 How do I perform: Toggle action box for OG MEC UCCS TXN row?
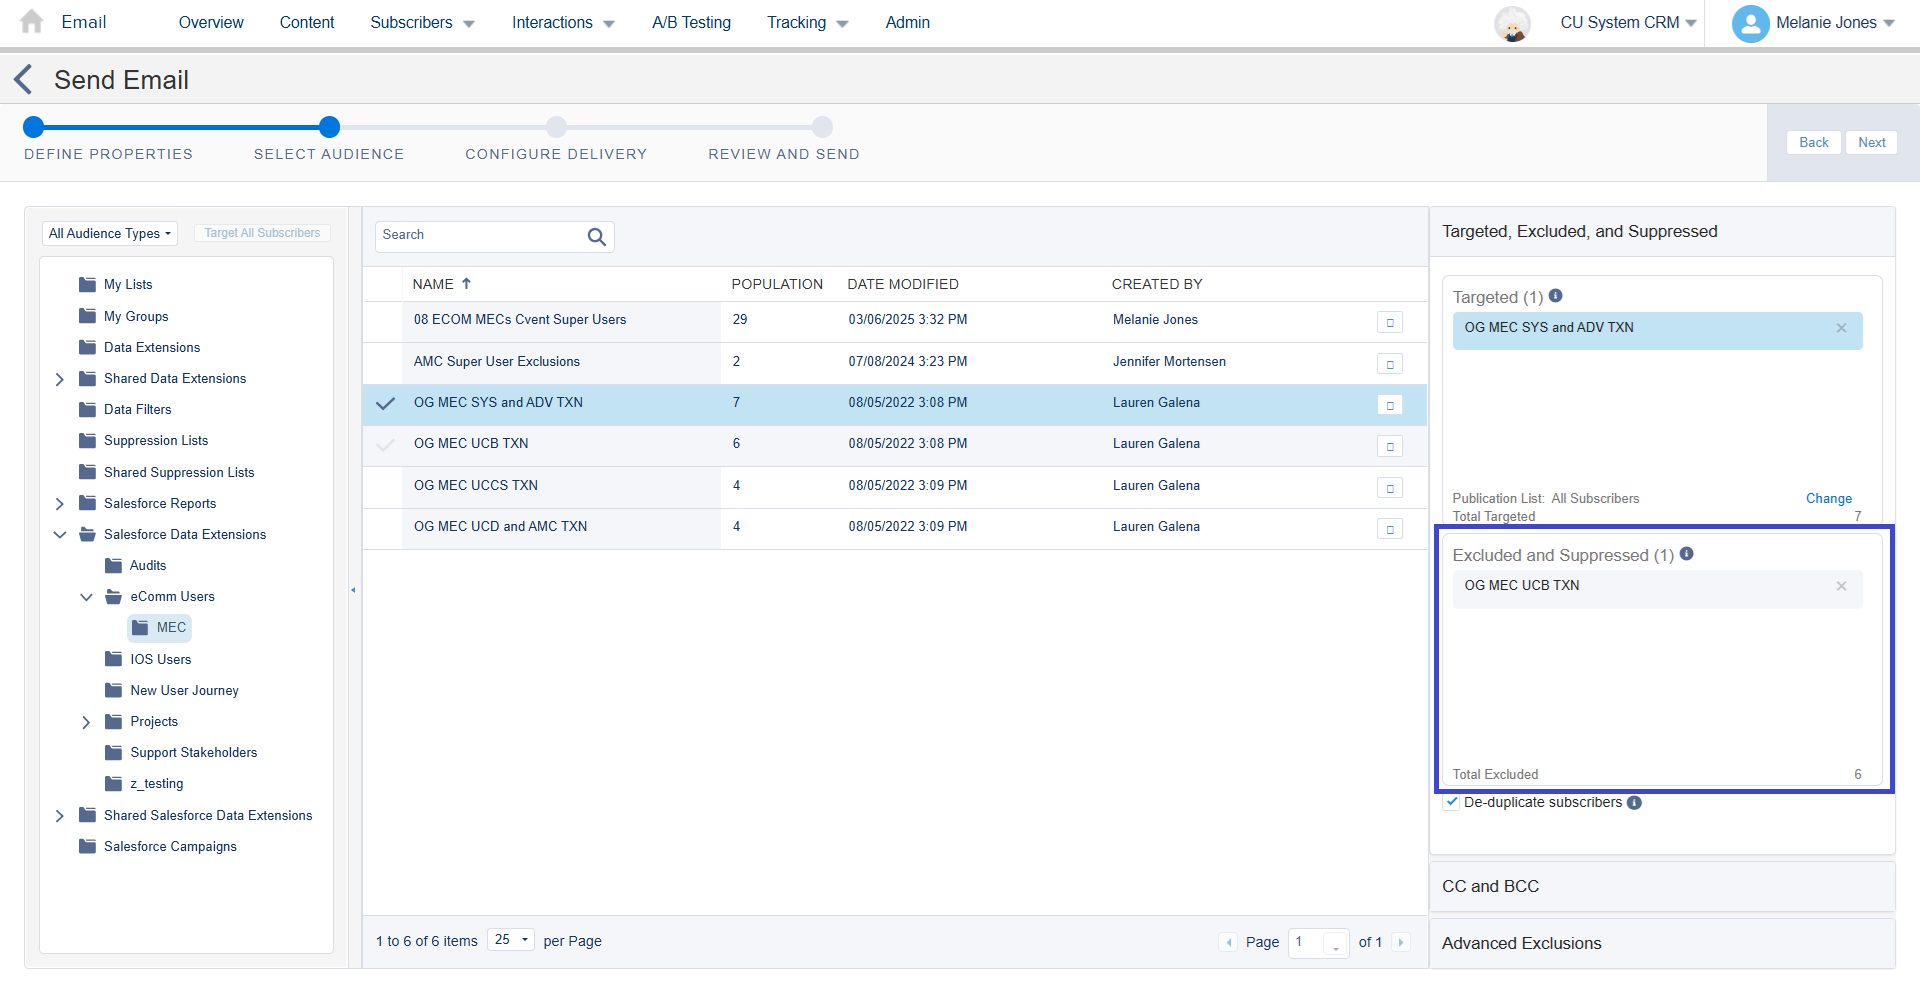click(x=1390, y=488)
